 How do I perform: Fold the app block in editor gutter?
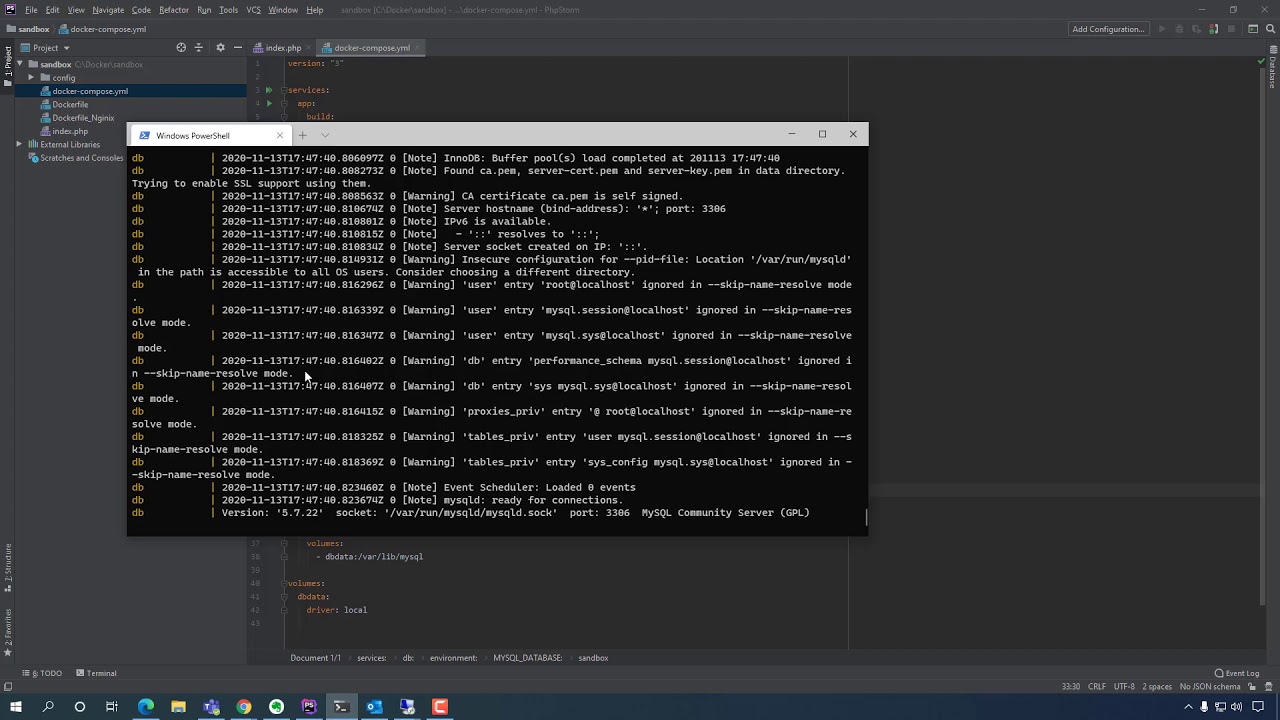(284, 103)
